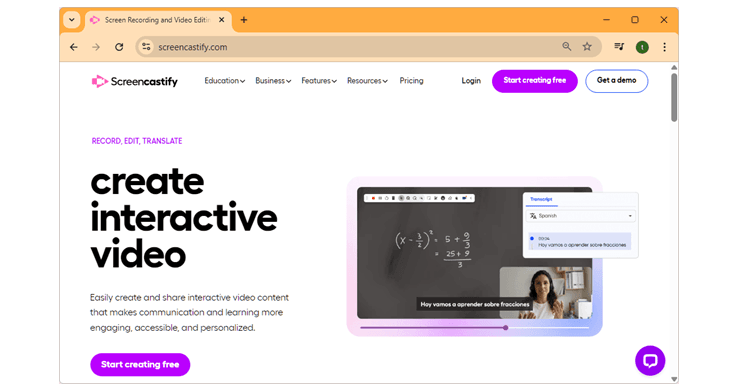The height and width of the screenshot is (390, 730).
Task: Expand the Business menu
Action: click(273, 81)
